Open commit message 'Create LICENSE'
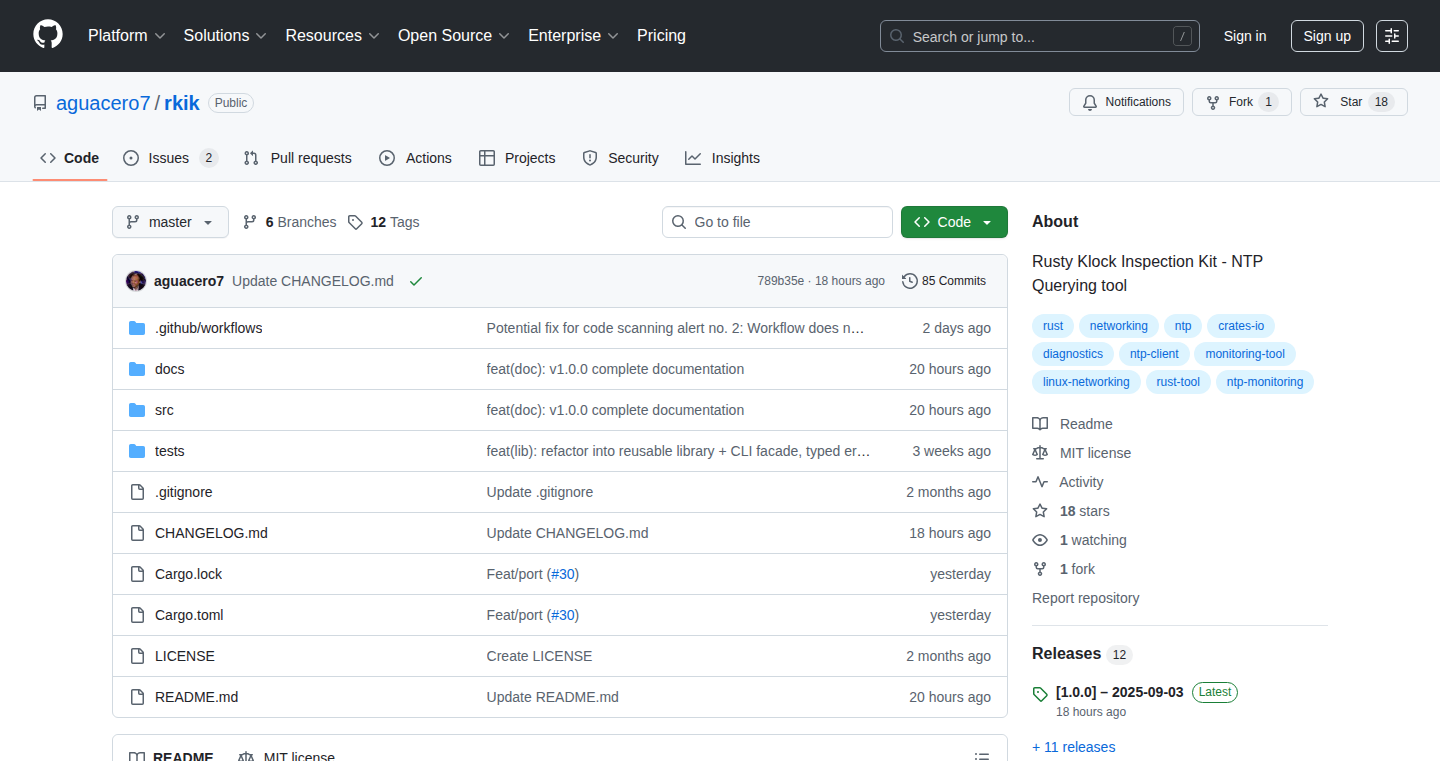This screenshot has width=1440, height=761. click(539, 656)
